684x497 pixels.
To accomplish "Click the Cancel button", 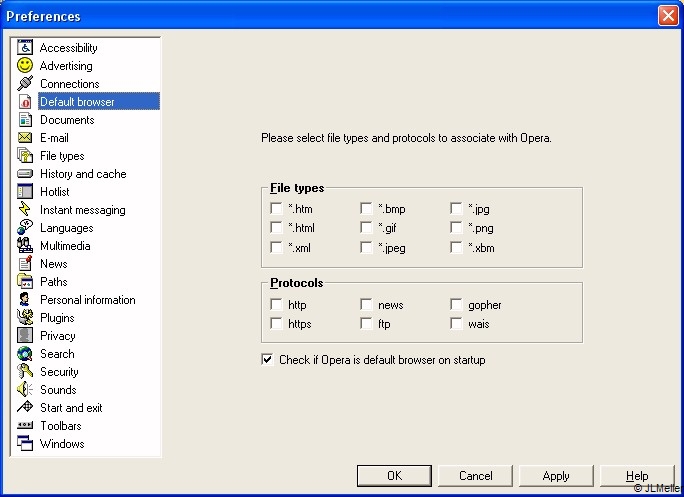I will coord(475,475).
